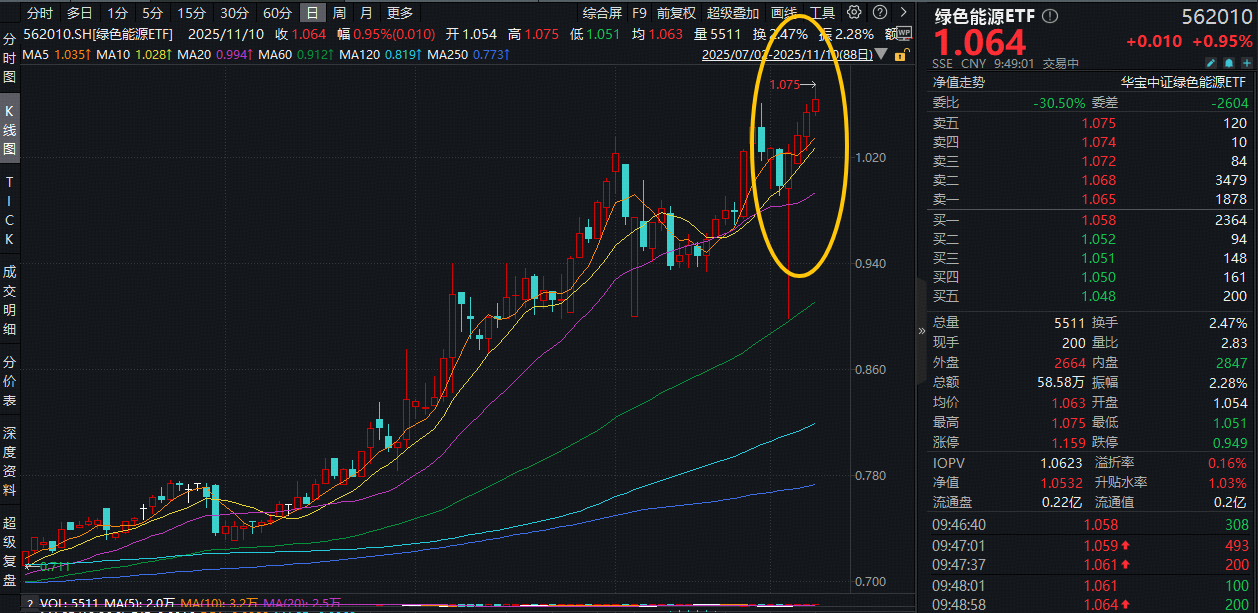The image size is (1258, 613).
Task: Open the 更多 timeframe dropdown
Action: pyautogui.click(x=400, y=13)
